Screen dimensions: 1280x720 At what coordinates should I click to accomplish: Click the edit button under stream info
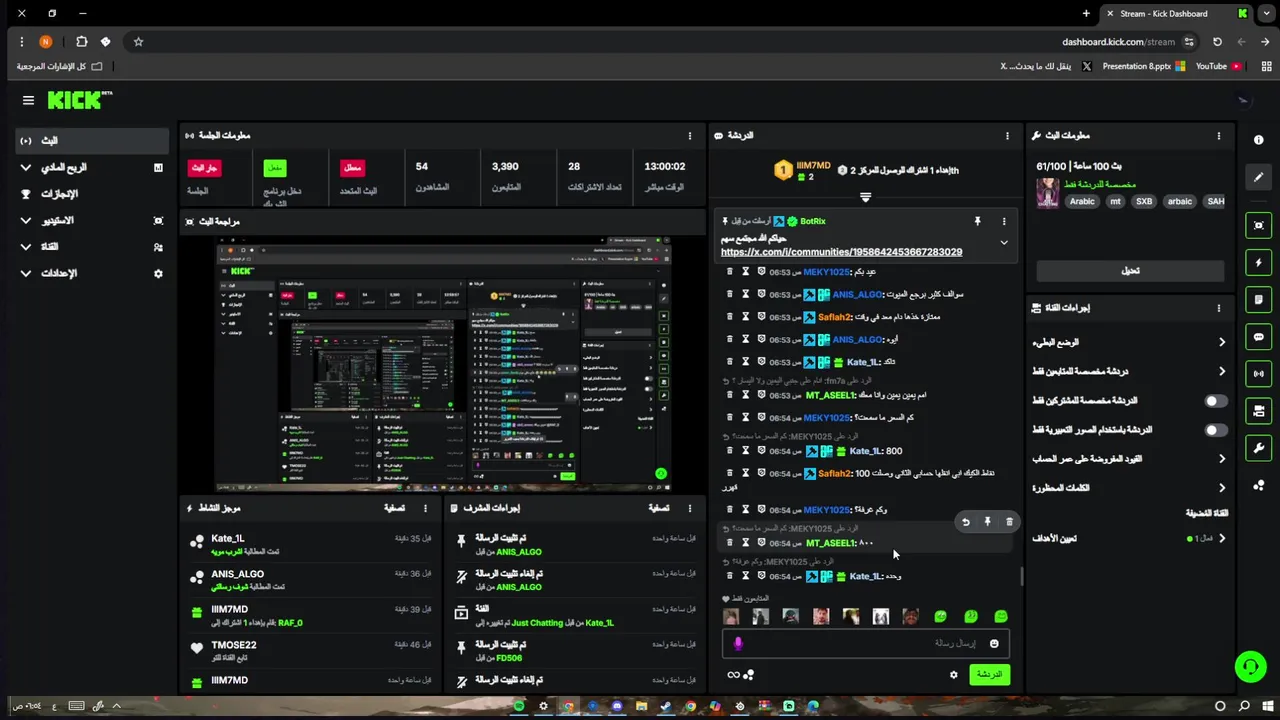click(x=1130, y=271)
